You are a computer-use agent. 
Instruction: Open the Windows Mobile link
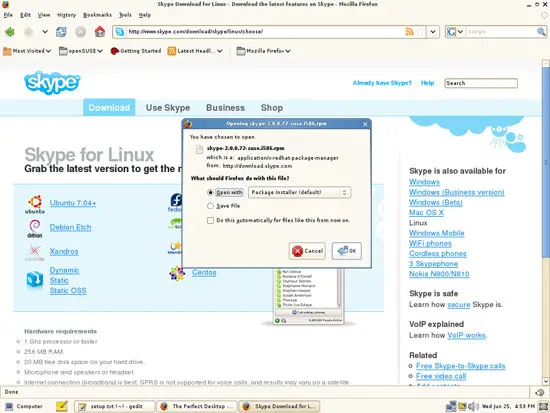point(437,233)
